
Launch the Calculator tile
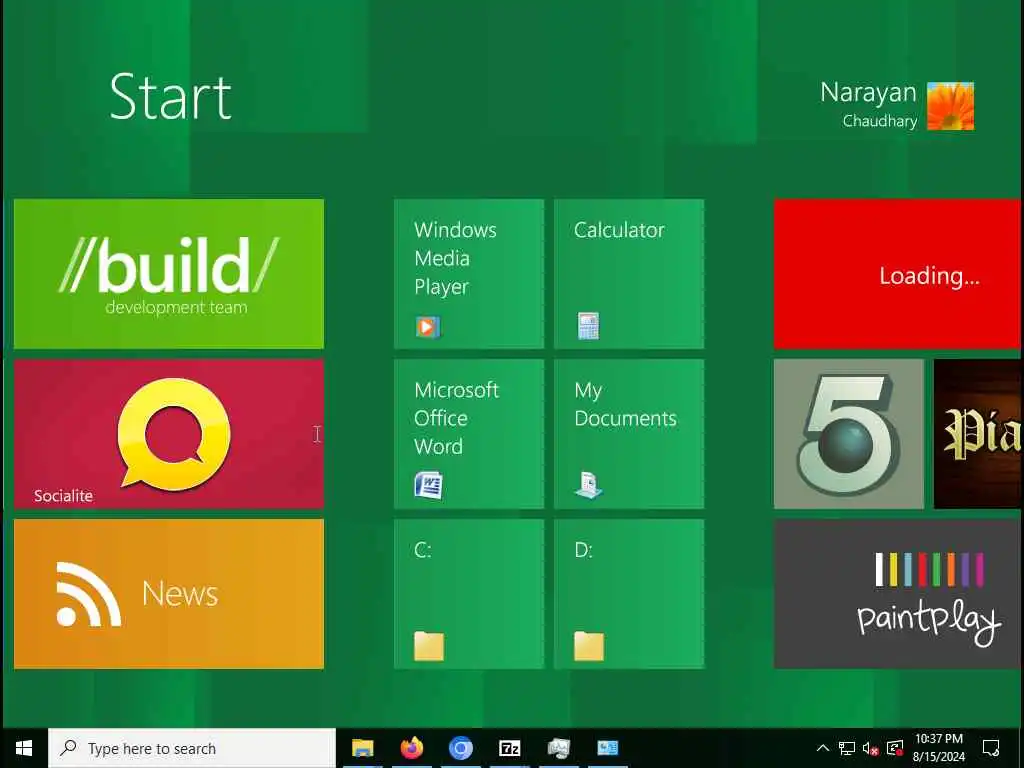point(629,274)
